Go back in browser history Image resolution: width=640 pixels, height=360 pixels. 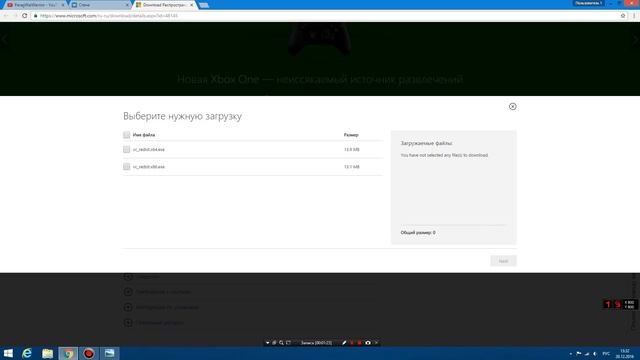(x=6, y=16)
